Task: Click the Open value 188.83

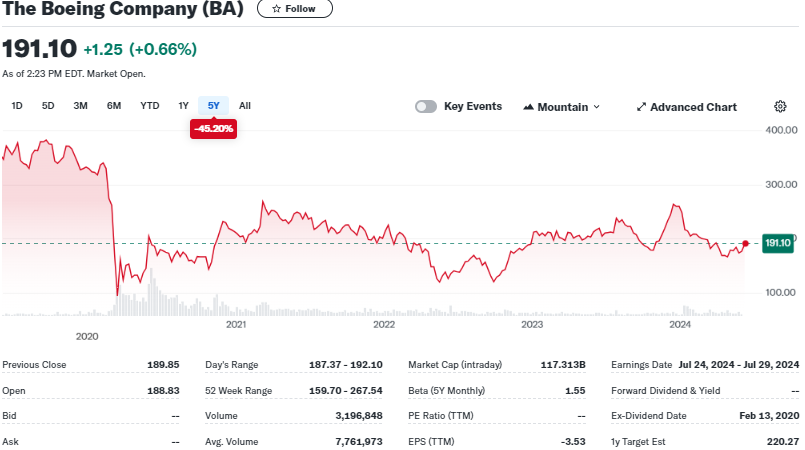Action: click(163, 390)
